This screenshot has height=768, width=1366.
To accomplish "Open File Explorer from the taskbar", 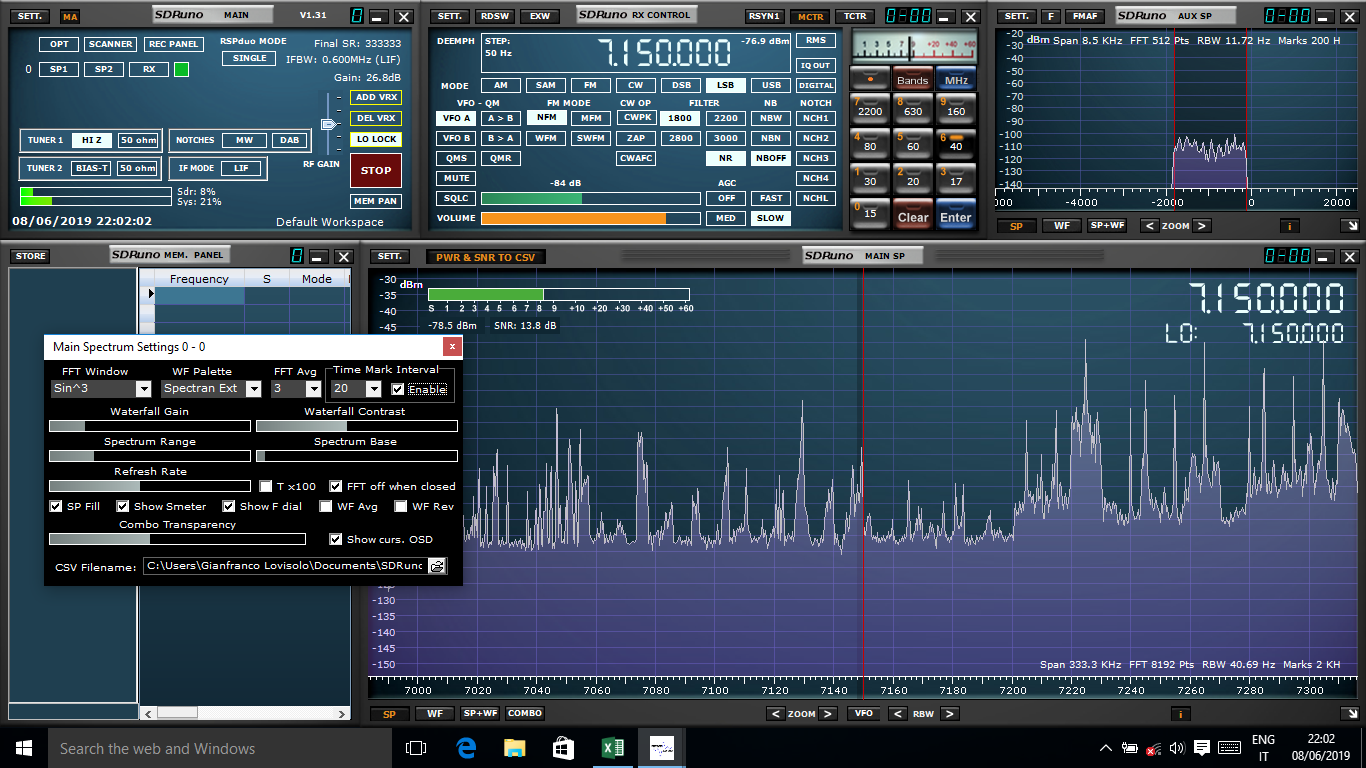I will (x=514, y=748).
